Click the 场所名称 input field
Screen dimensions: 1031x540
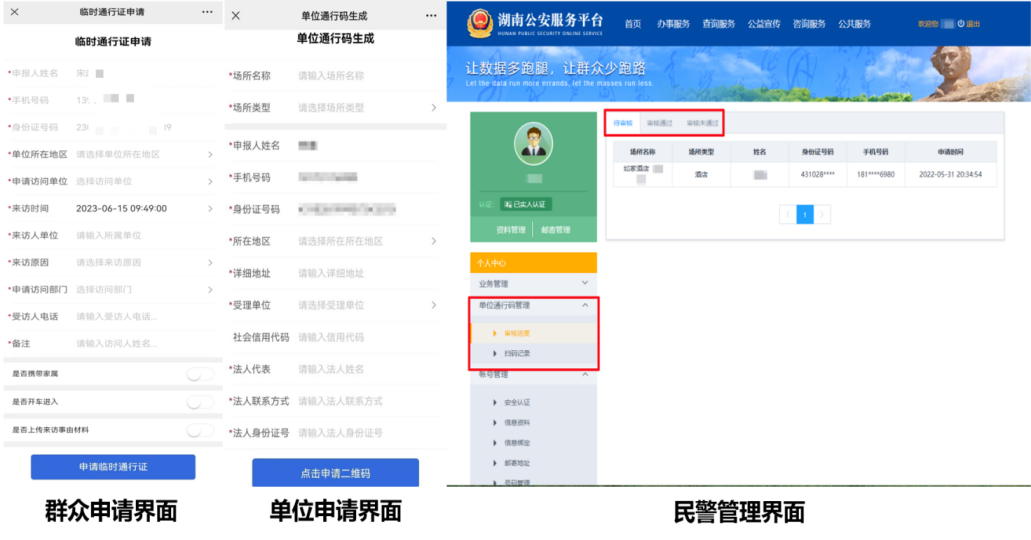[x=360, y=75]
